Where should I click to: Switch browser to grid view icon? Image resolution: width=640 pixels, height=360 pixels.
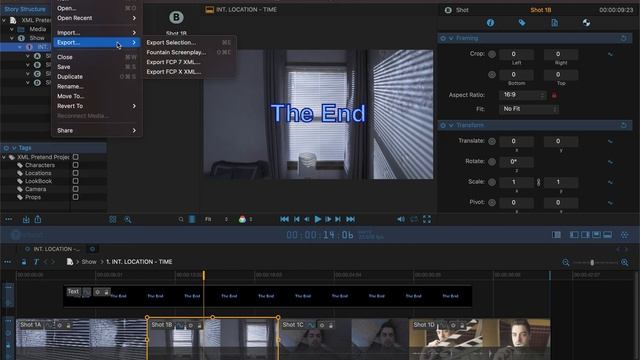coord(113,220)
